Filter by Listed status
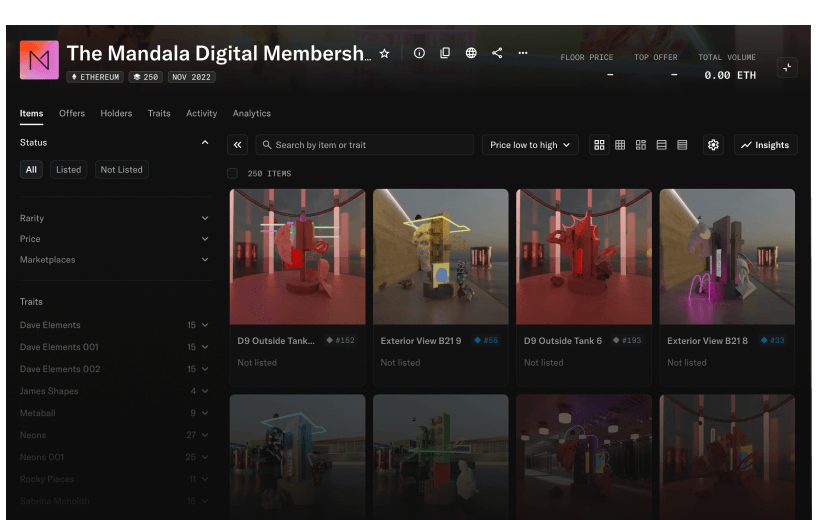This screenshot has width=818, height=520. tap(69, 170)
